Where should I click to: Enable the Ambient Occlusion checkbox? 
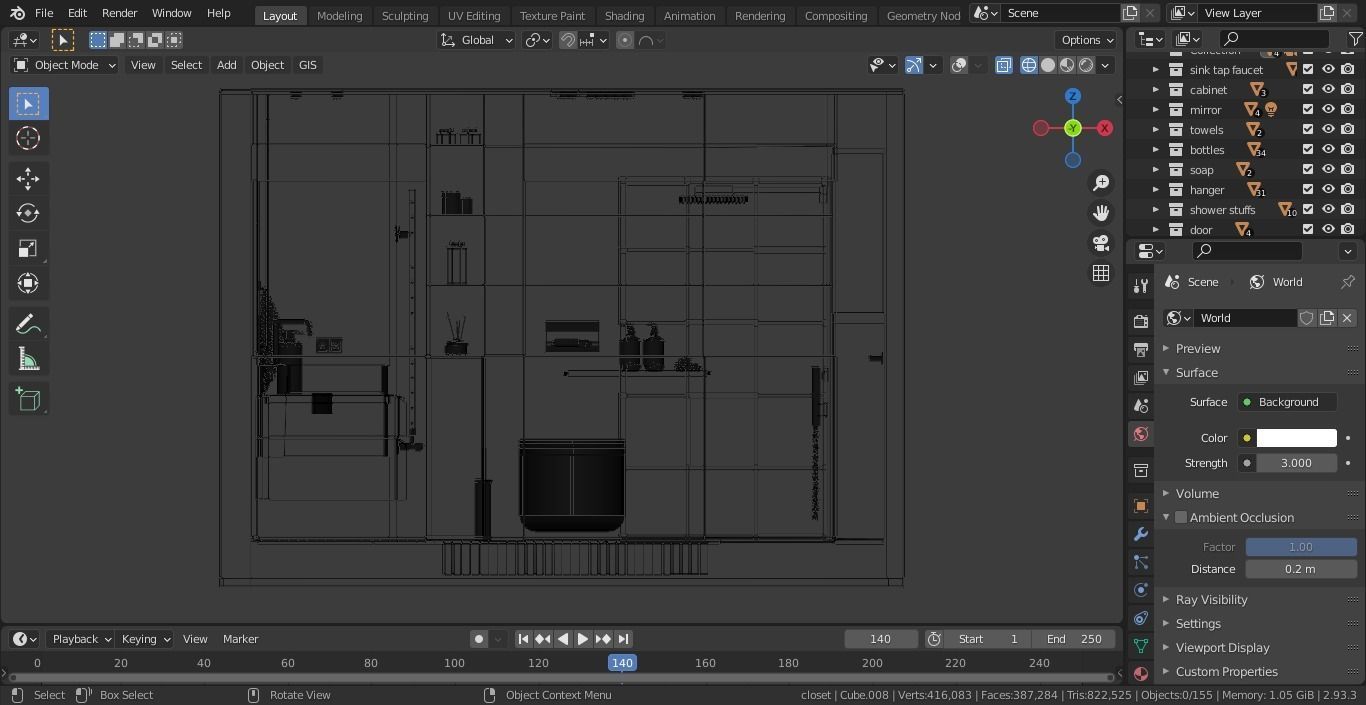point(1181,518)
